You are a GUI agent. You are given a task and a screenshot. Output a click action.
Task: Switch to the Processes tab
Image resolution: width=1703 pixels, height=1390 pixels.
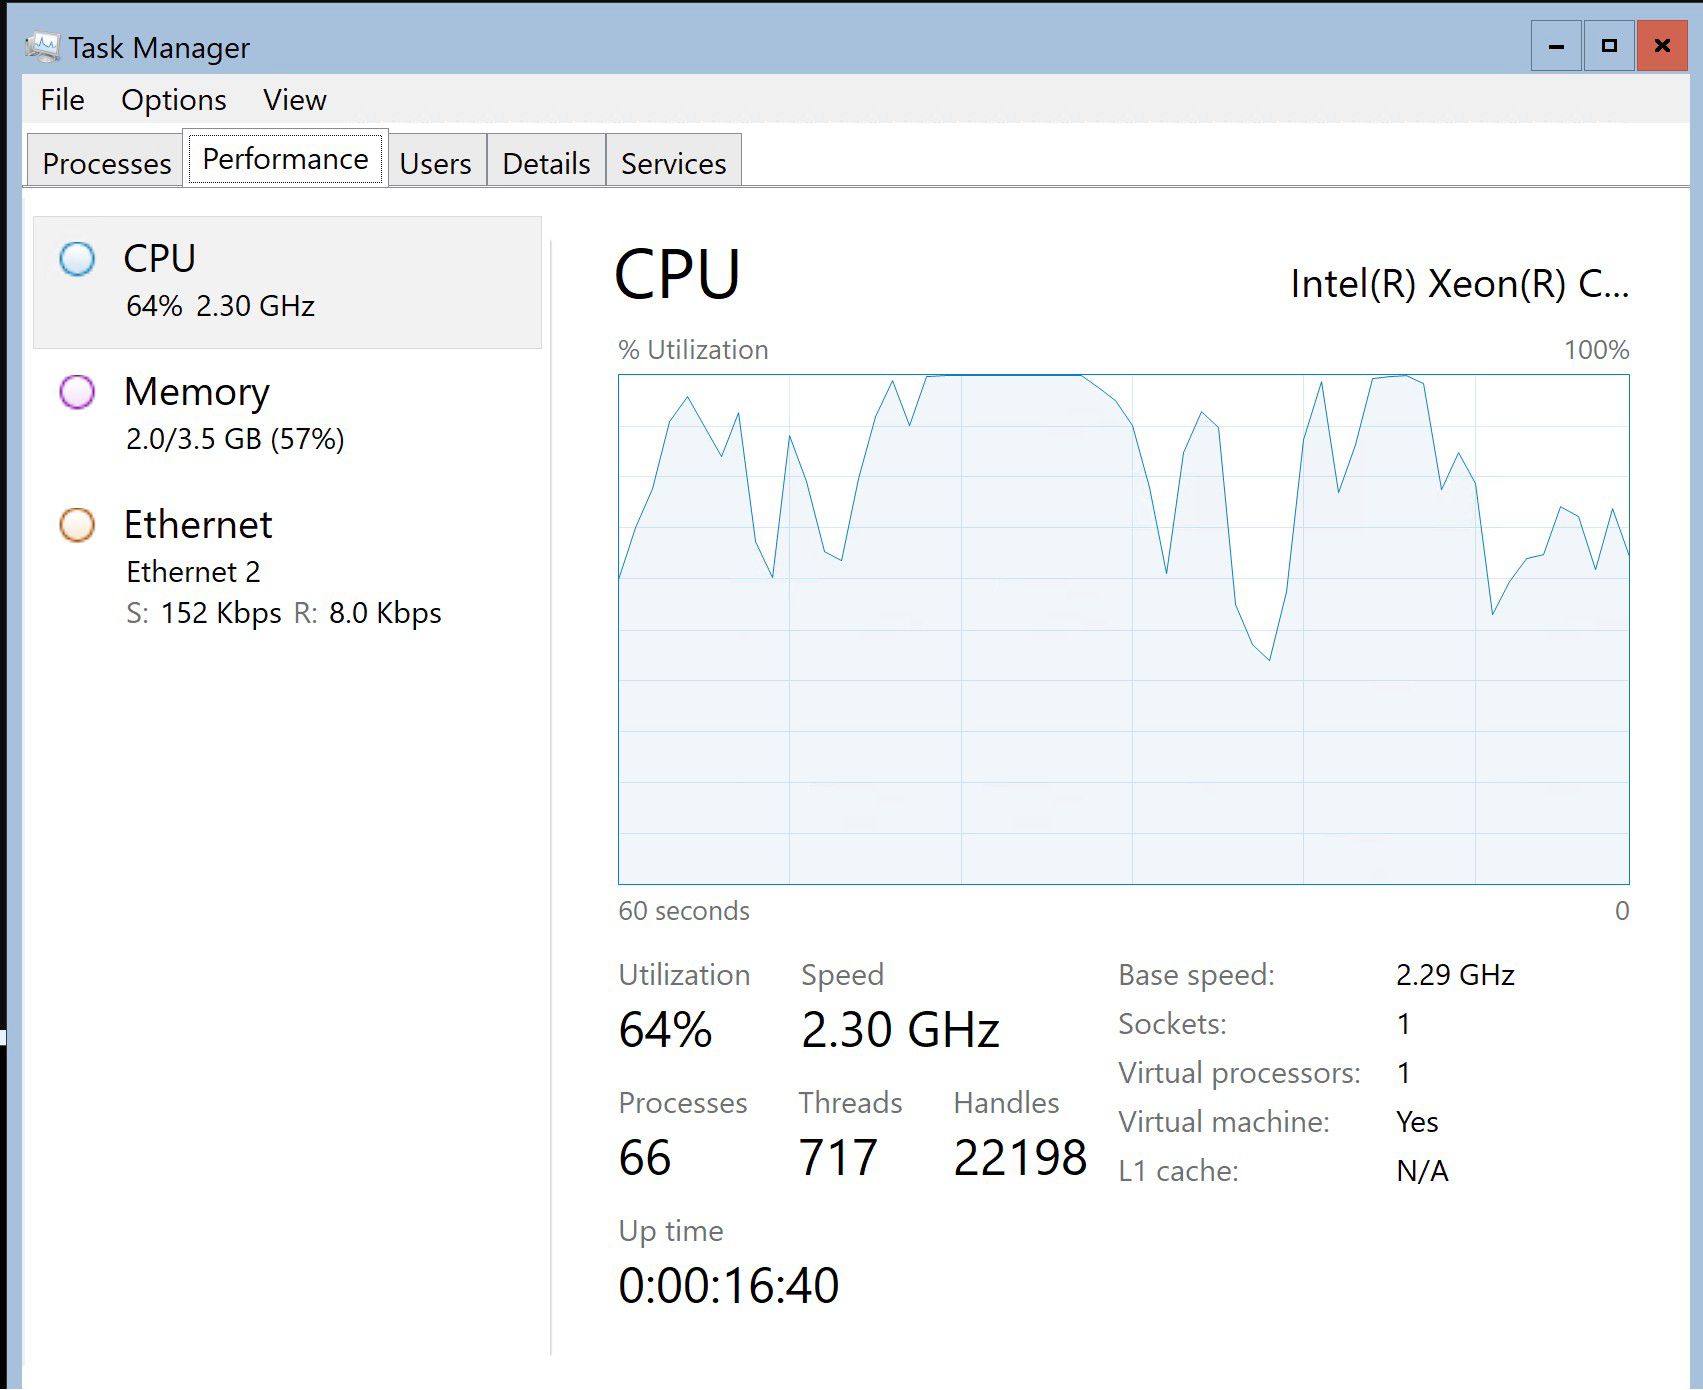[106, 163]
